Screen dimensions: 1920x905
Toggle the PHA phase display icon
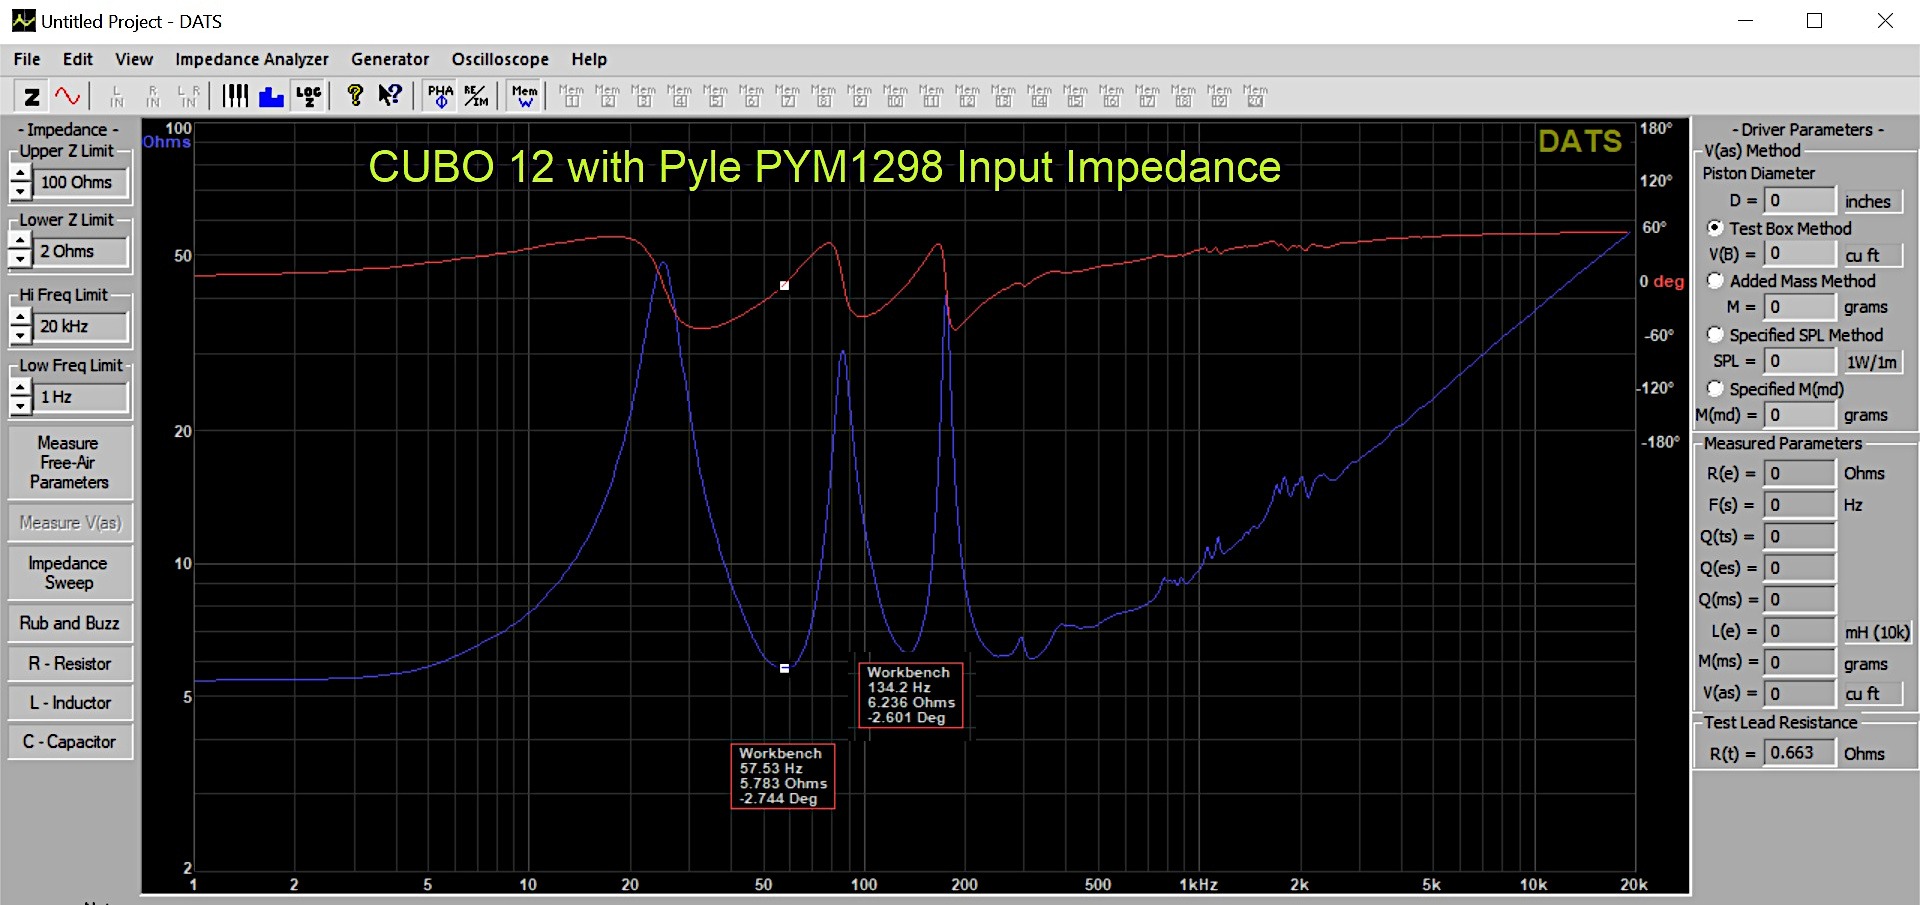(440, 96)
